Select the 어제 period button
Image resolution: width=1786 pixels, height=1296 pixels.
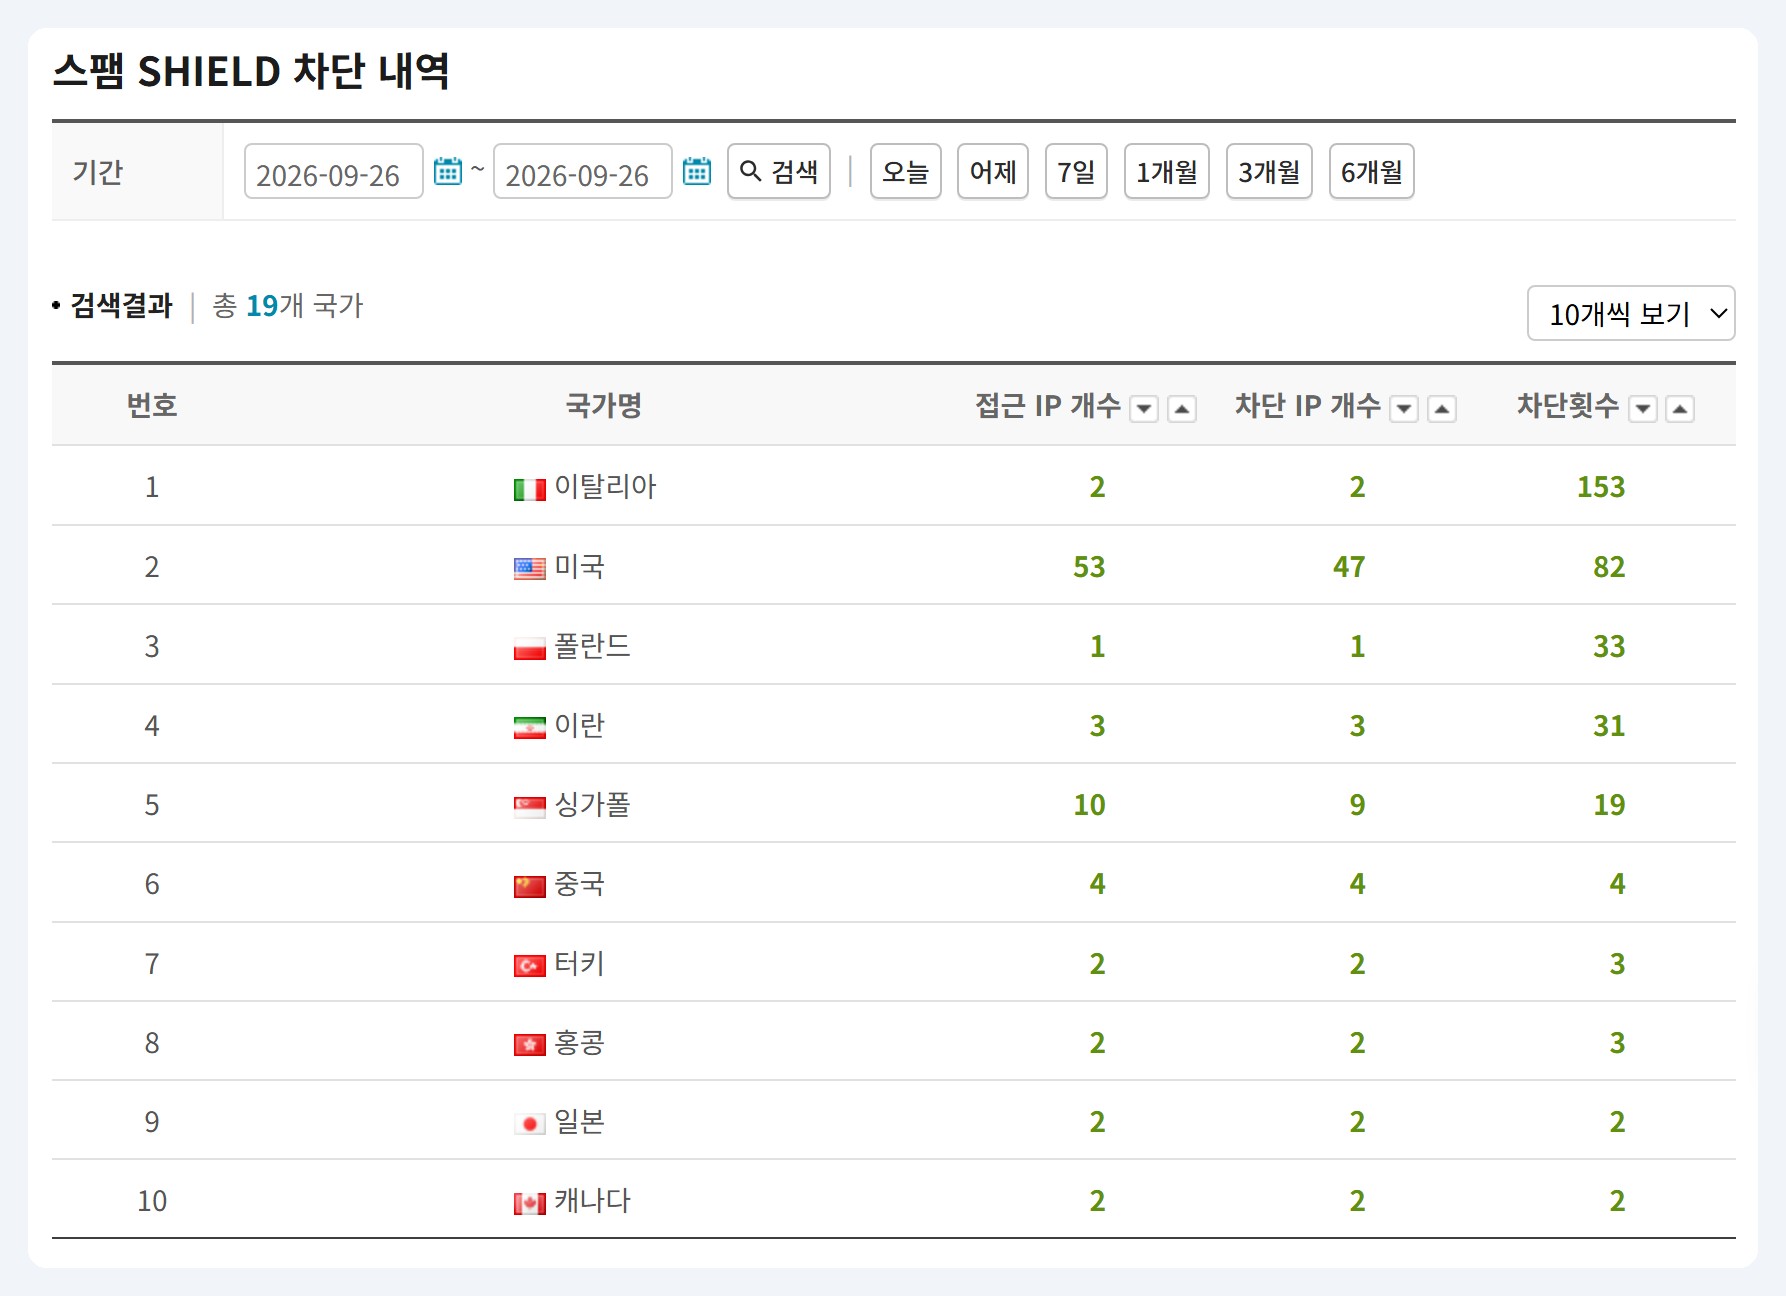tap(993, 171)
